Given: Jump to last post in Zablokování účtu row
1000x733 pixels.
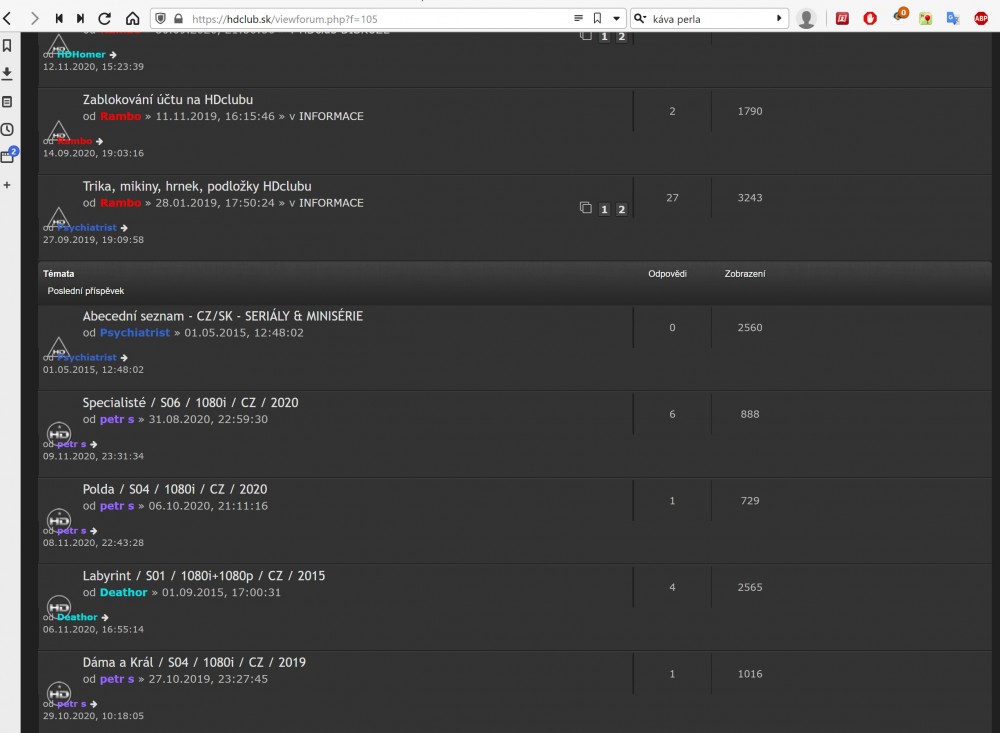Looking at the screenshot, I should coord(99,141).
